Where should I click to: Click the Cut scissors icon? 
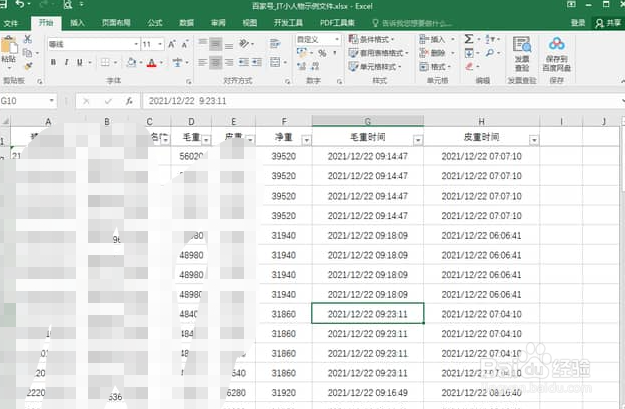(x=28, y=39)
